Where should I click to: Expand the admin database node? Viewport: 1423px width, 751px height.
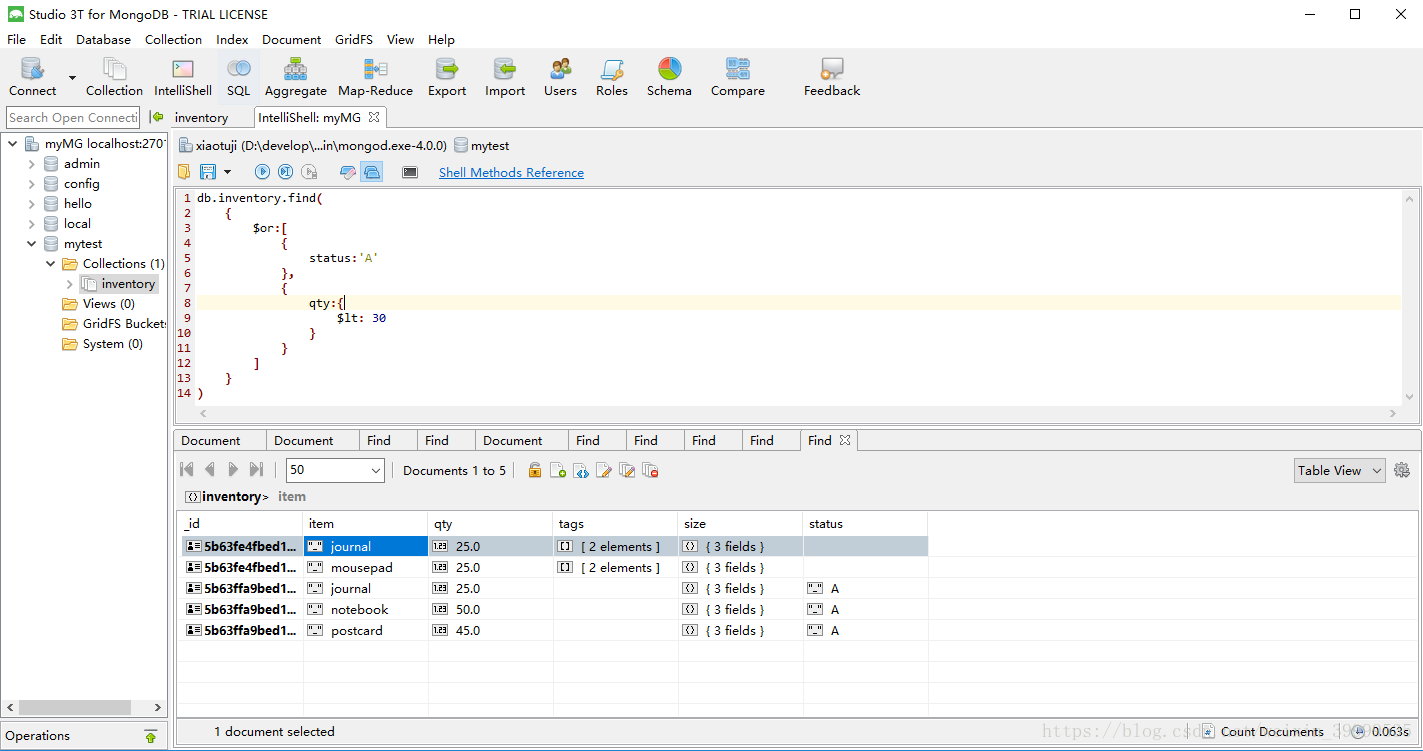click(31, 164)
